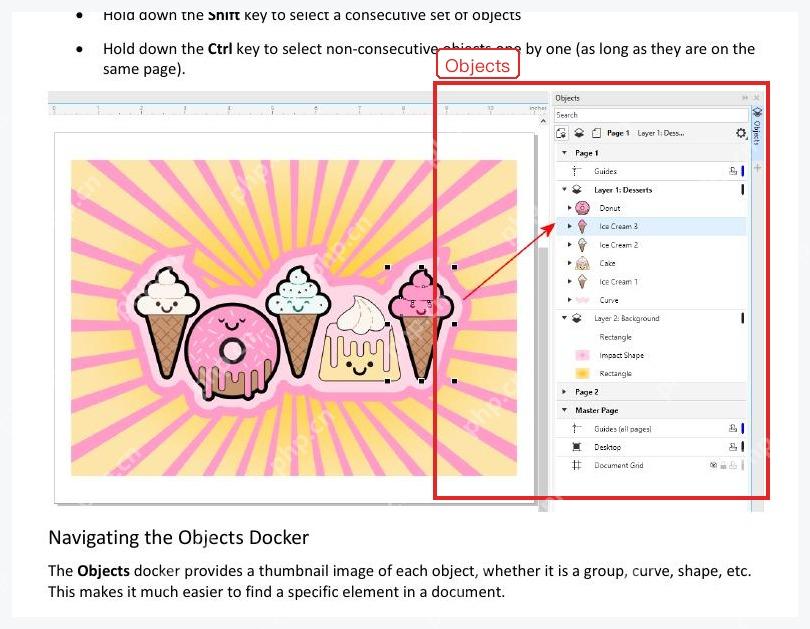Expand the Page 2 tree node
Viewport: 810px width, 629px height.
(564, 392)
